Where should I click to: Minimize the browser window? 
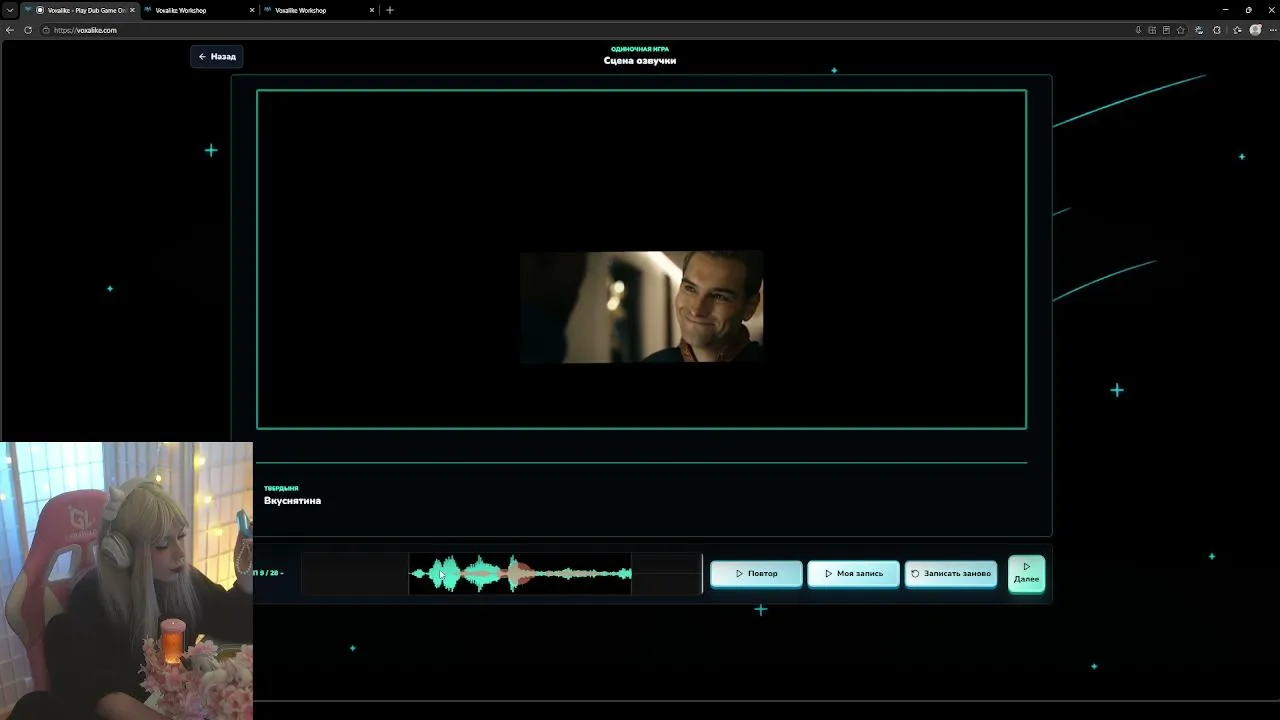[x=1225, y=10]
